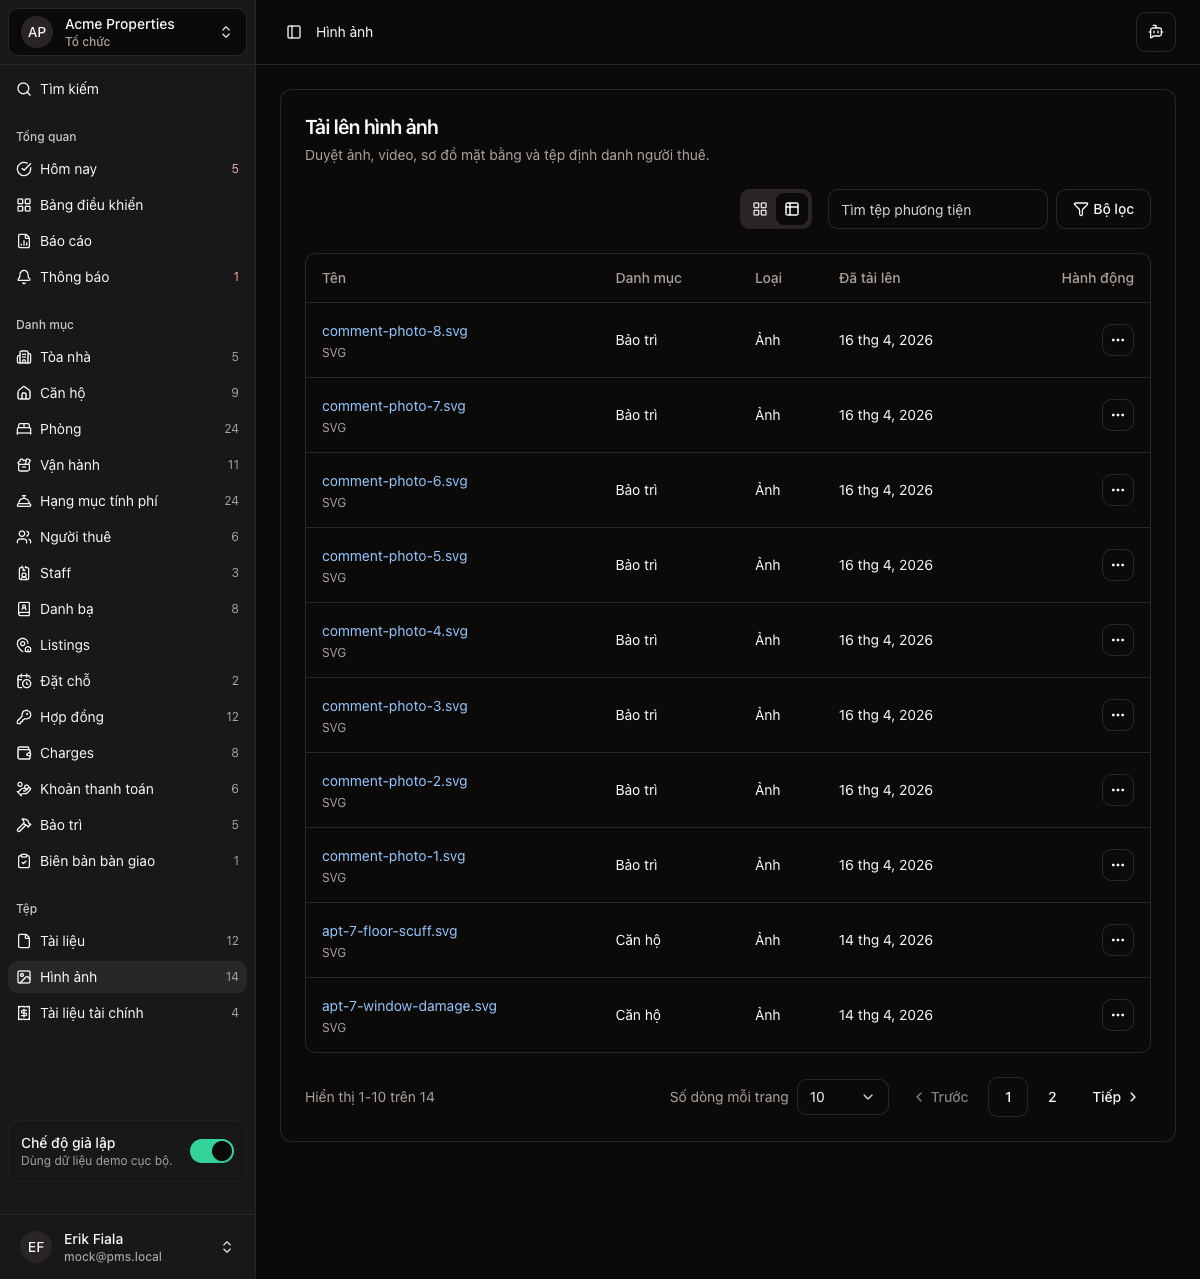The width and height of the screenshot is (1200, 1279).
Task: Open actions menu for apt-7-floor-scuff.svg
Action: 1117,940
